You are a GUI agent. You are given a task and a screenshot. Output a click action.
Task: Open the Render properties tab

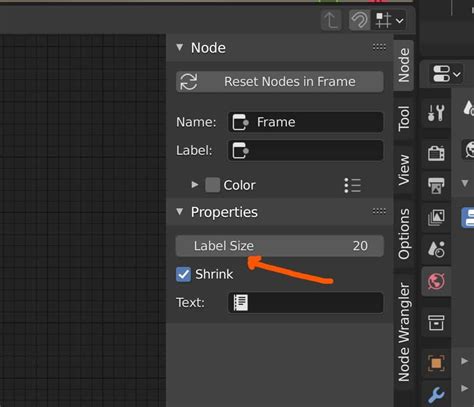point(436,153)
